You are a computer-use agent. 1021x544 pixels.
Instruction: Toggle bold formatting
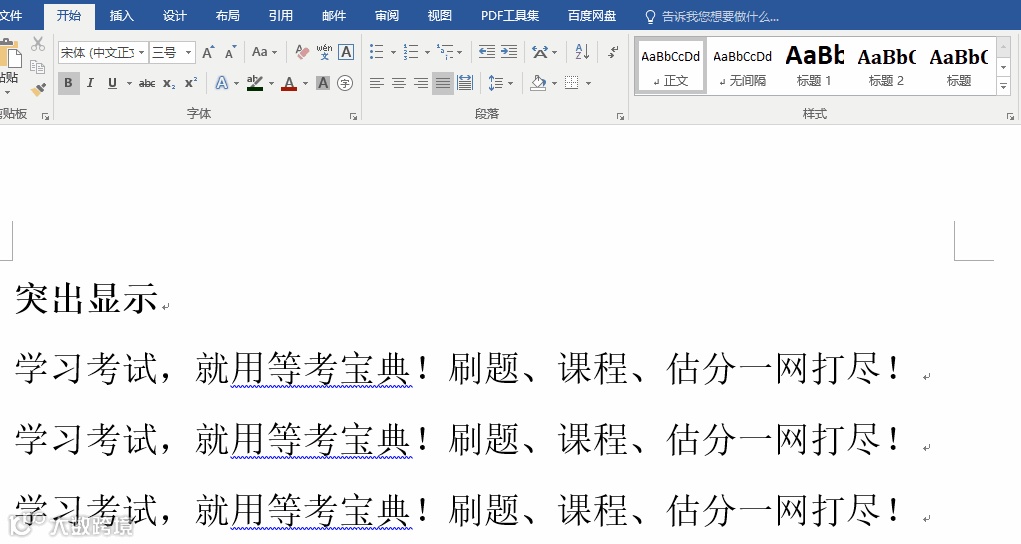(x=68, y=83)
